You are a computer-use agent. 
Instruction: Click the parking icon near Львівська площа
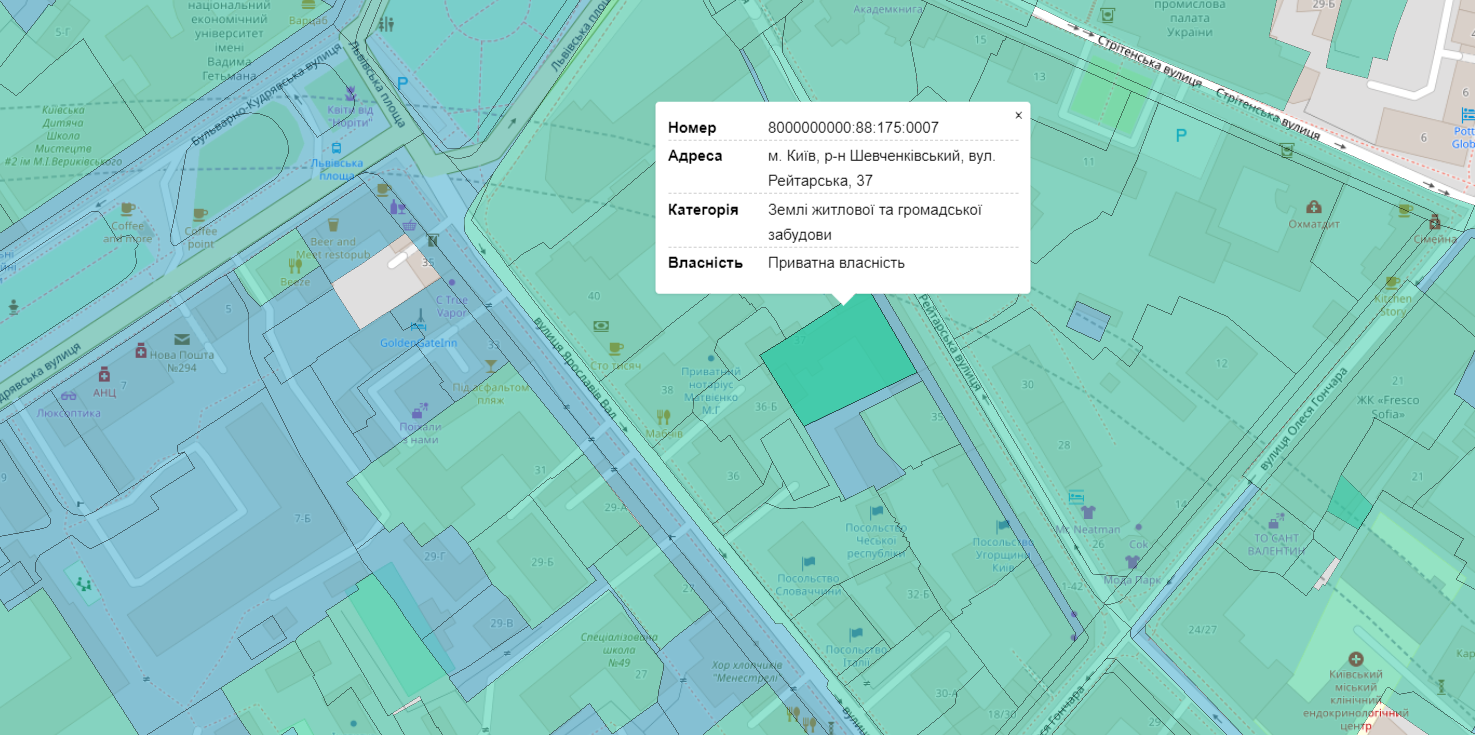click(403, 84)
